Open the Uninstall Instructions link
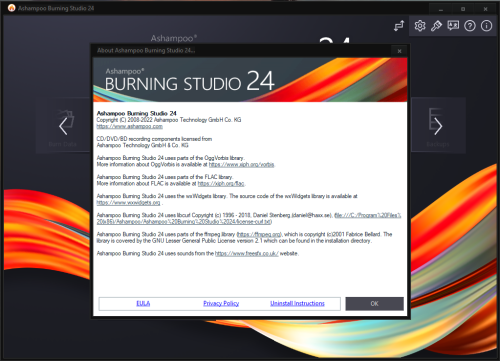500x361 pixels. pos(297,303)
